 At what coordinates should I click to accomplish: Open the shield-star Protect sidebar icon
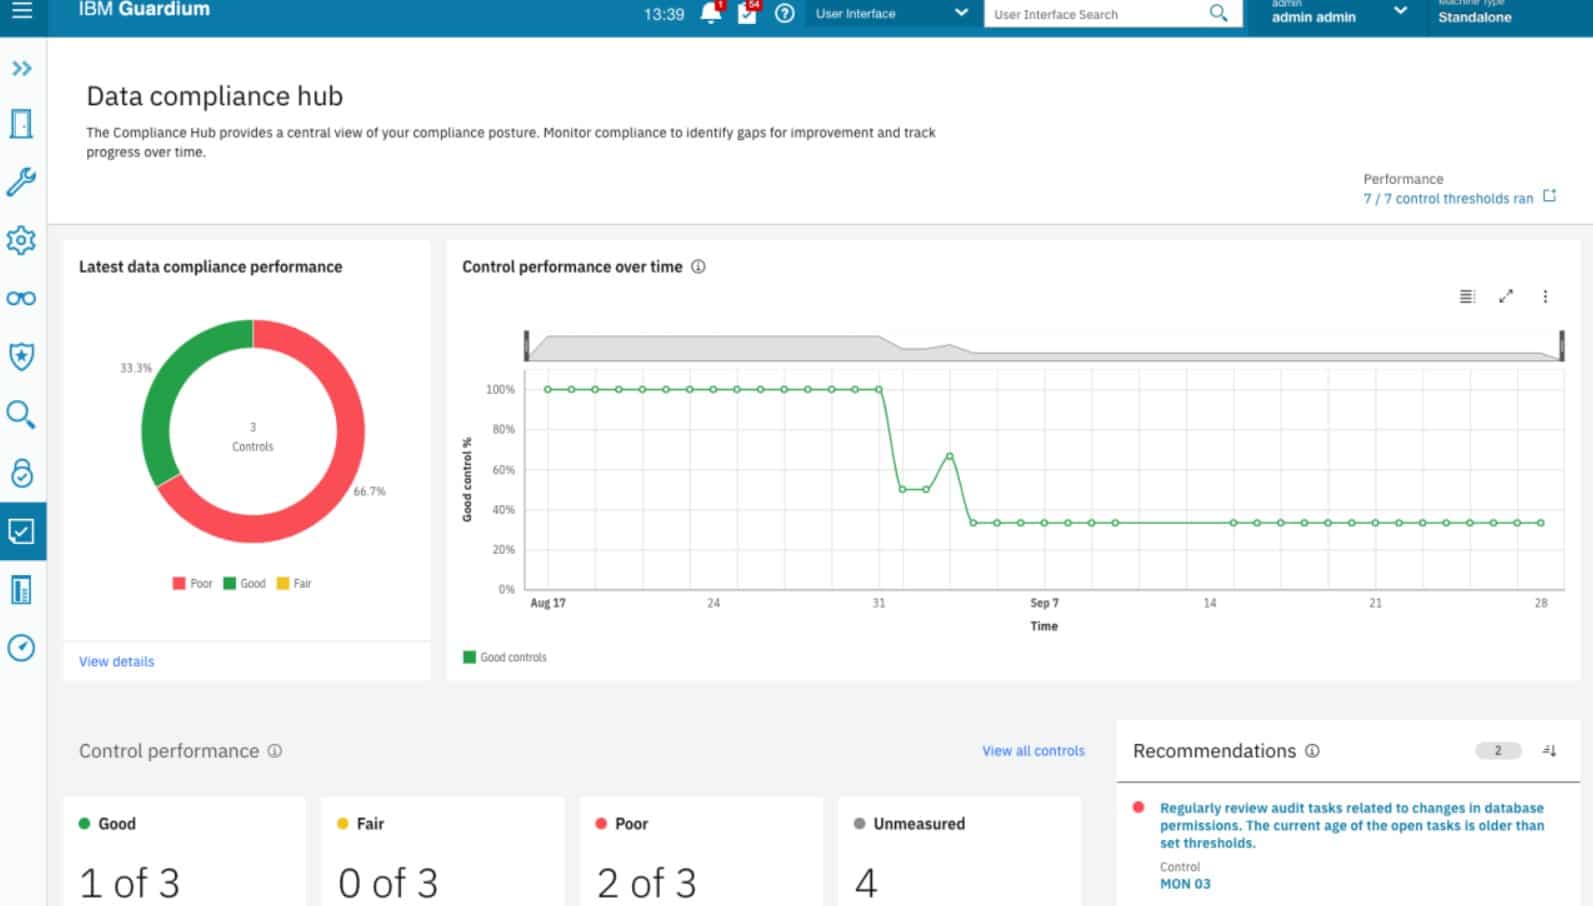click(x=22, y=356)
